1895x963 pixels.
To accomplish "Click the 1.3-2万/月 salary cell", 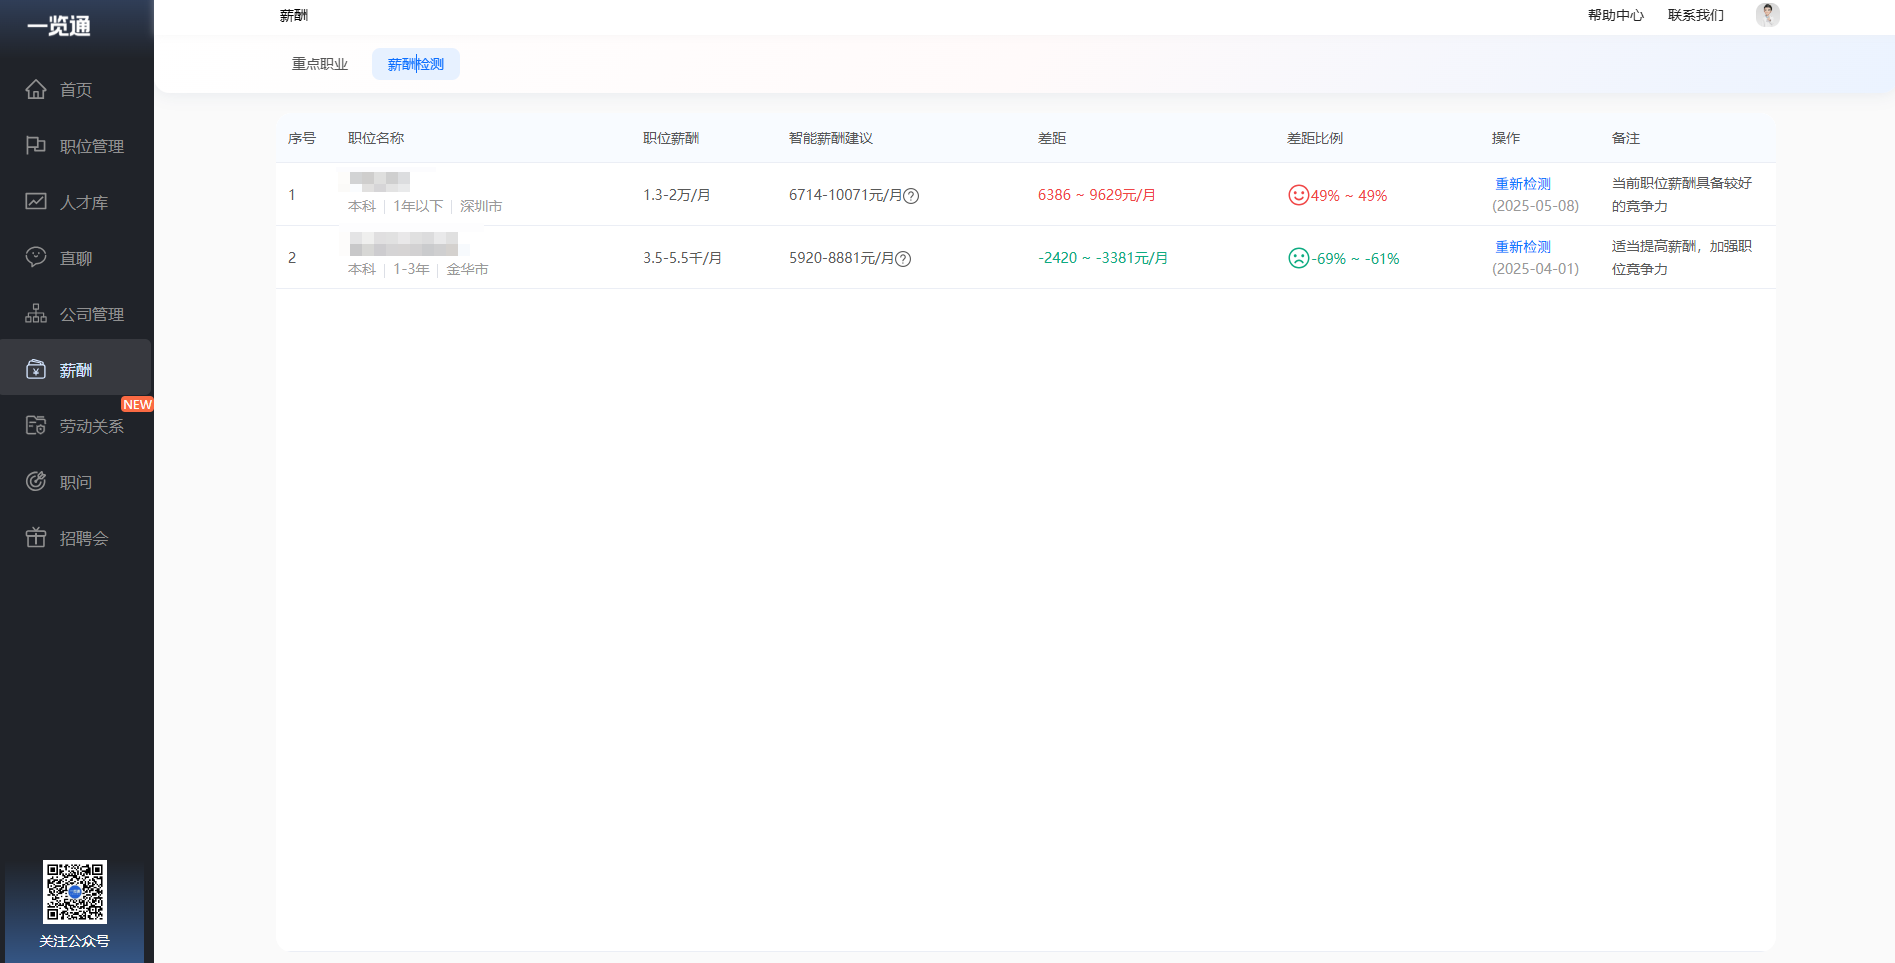I will click(677, 195).
